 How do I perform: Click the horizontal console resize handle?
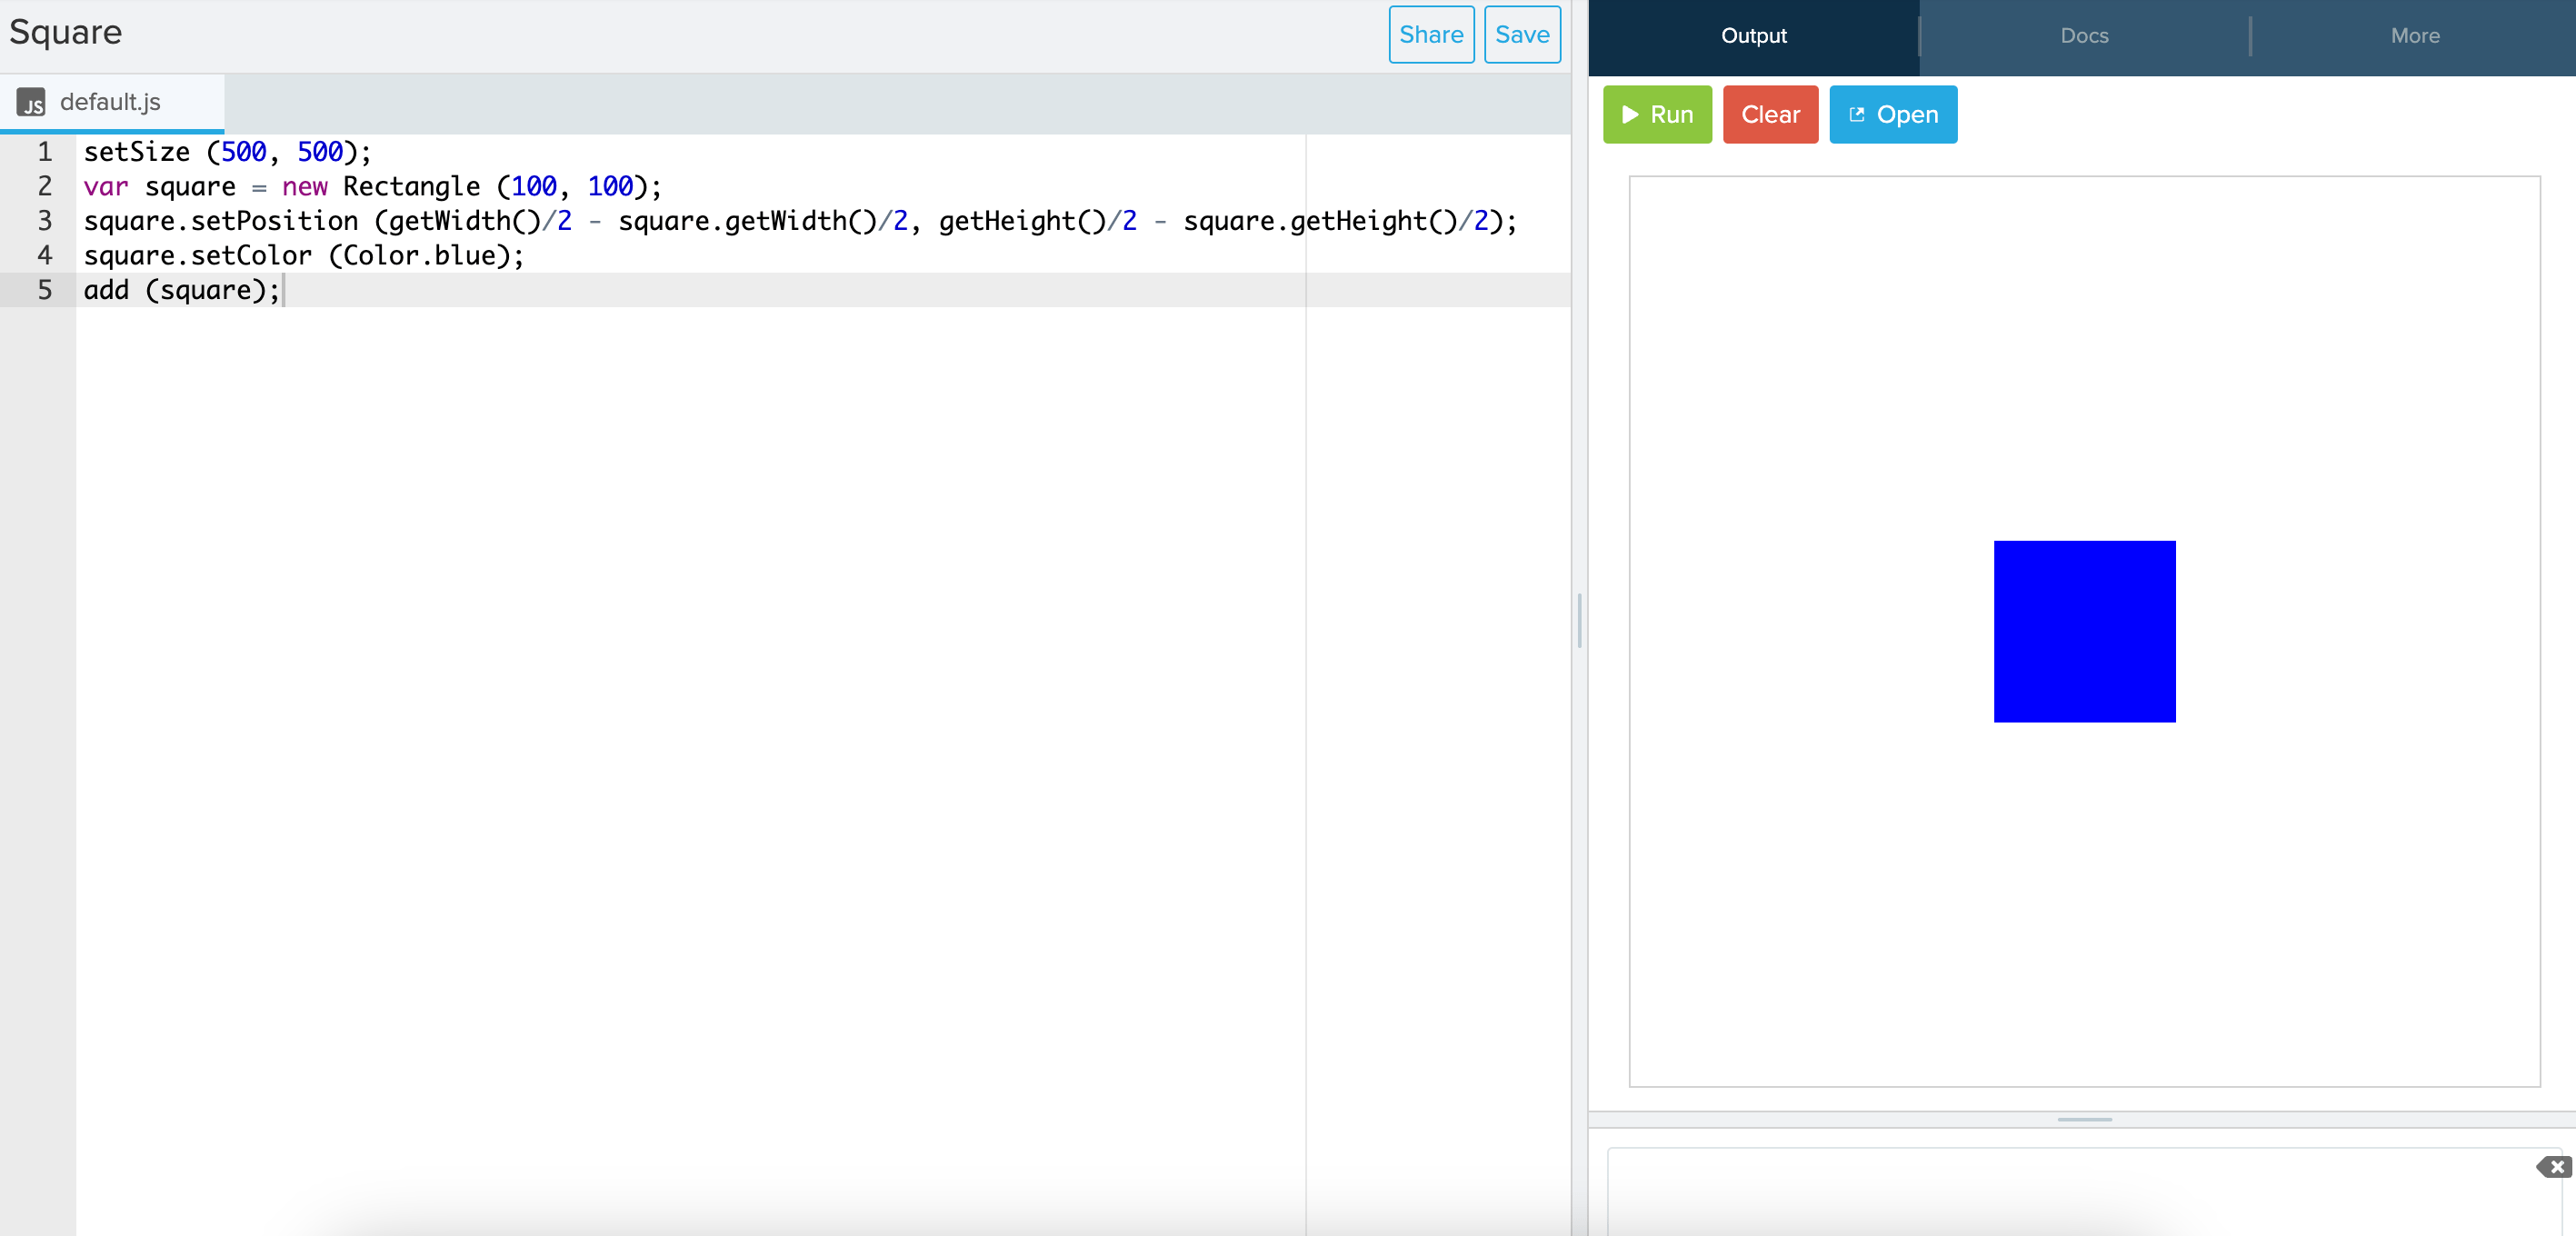pos(2084,1119)
